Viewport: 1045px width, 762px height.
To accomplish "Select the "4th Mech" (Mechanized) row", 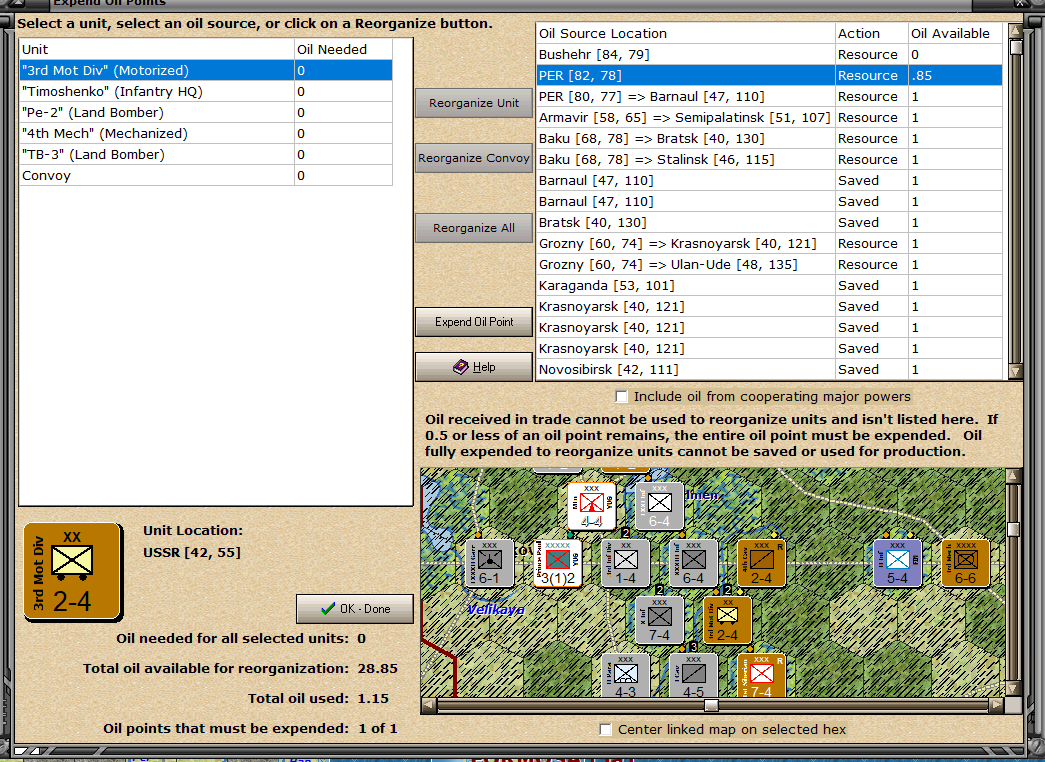I will click(x=206, y=133).
